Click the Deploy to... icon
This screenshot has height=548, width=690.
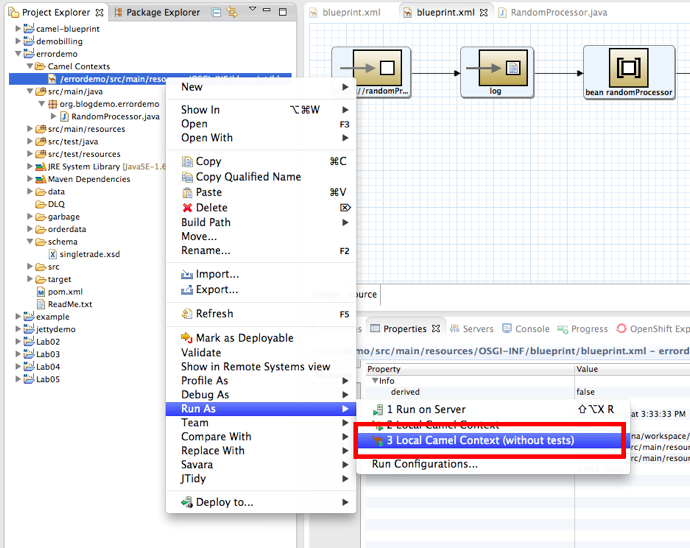(187, 502)
